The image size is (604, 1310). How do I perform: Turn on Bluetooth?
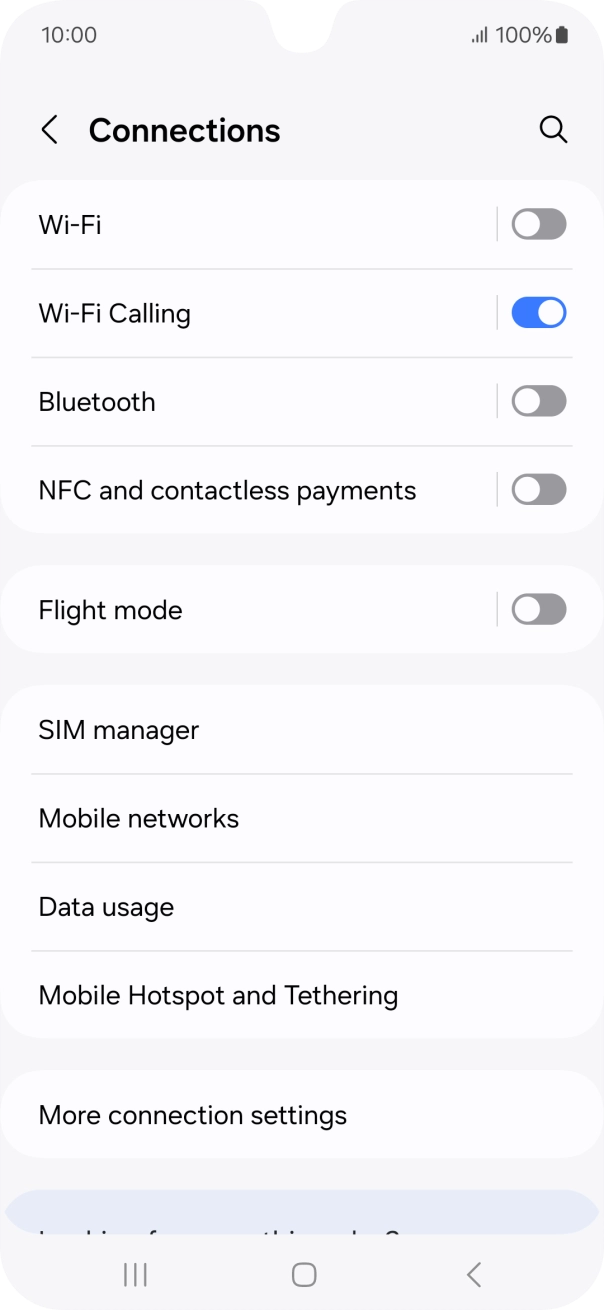pos(538,401)
